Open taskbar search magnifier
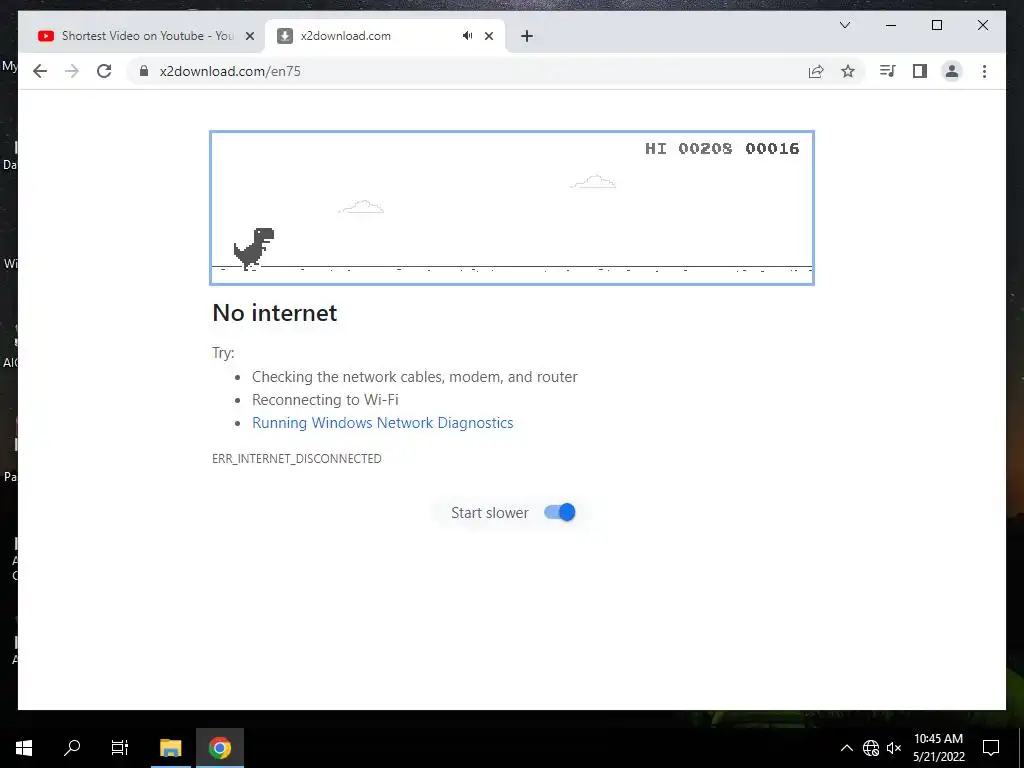 pyautogui.click(x=72, y=748)
